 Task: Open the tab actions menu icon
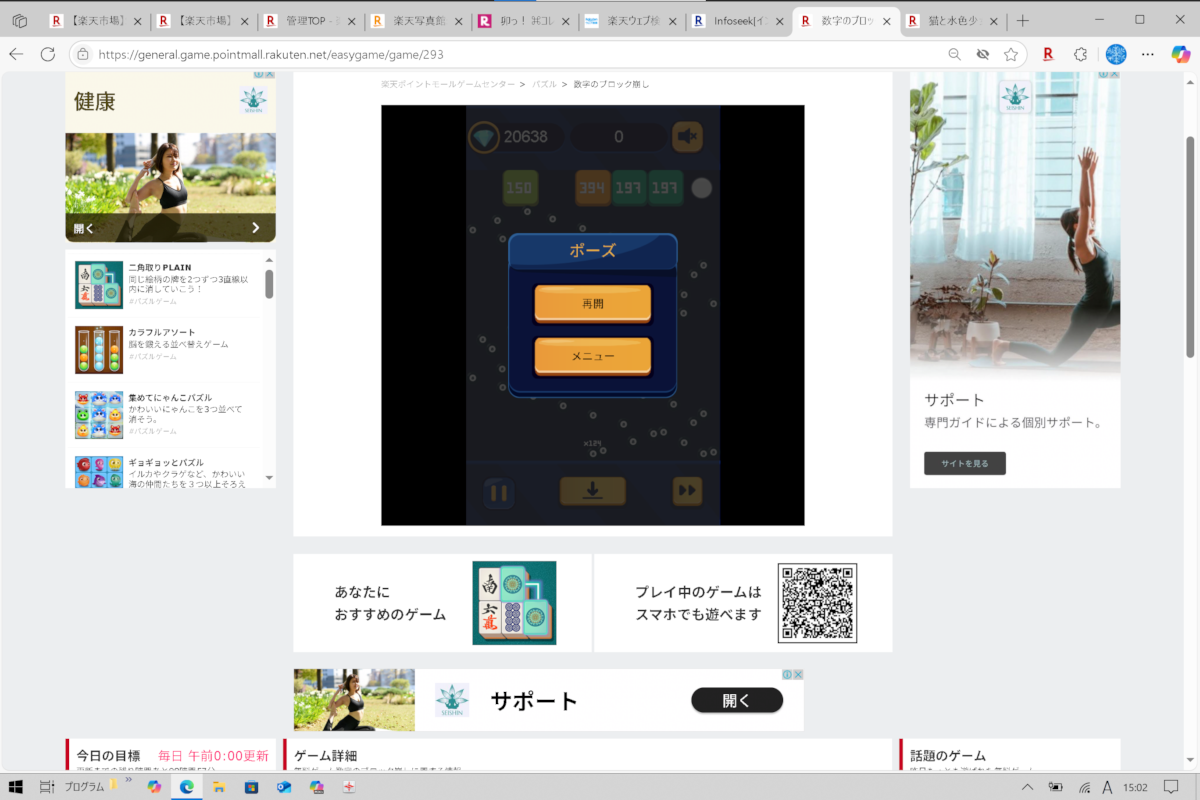(20, 20)
